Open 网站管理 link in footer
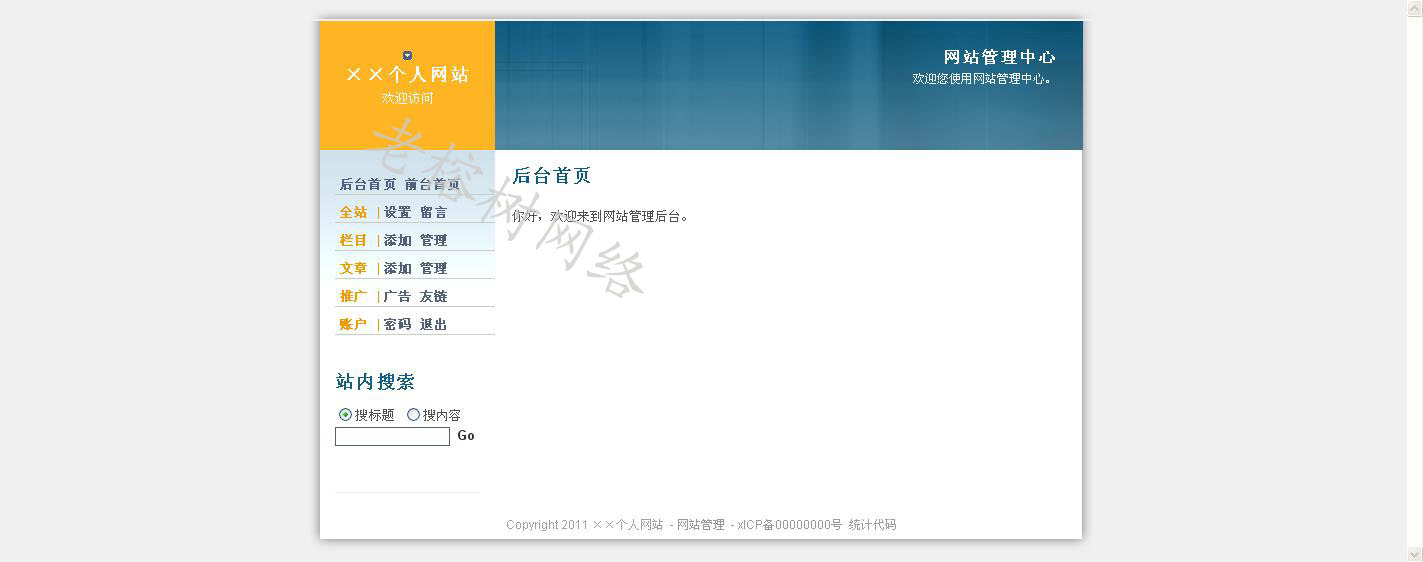Image resolution: width=1423 pixels, height=562 pixels. pos(701,525)
